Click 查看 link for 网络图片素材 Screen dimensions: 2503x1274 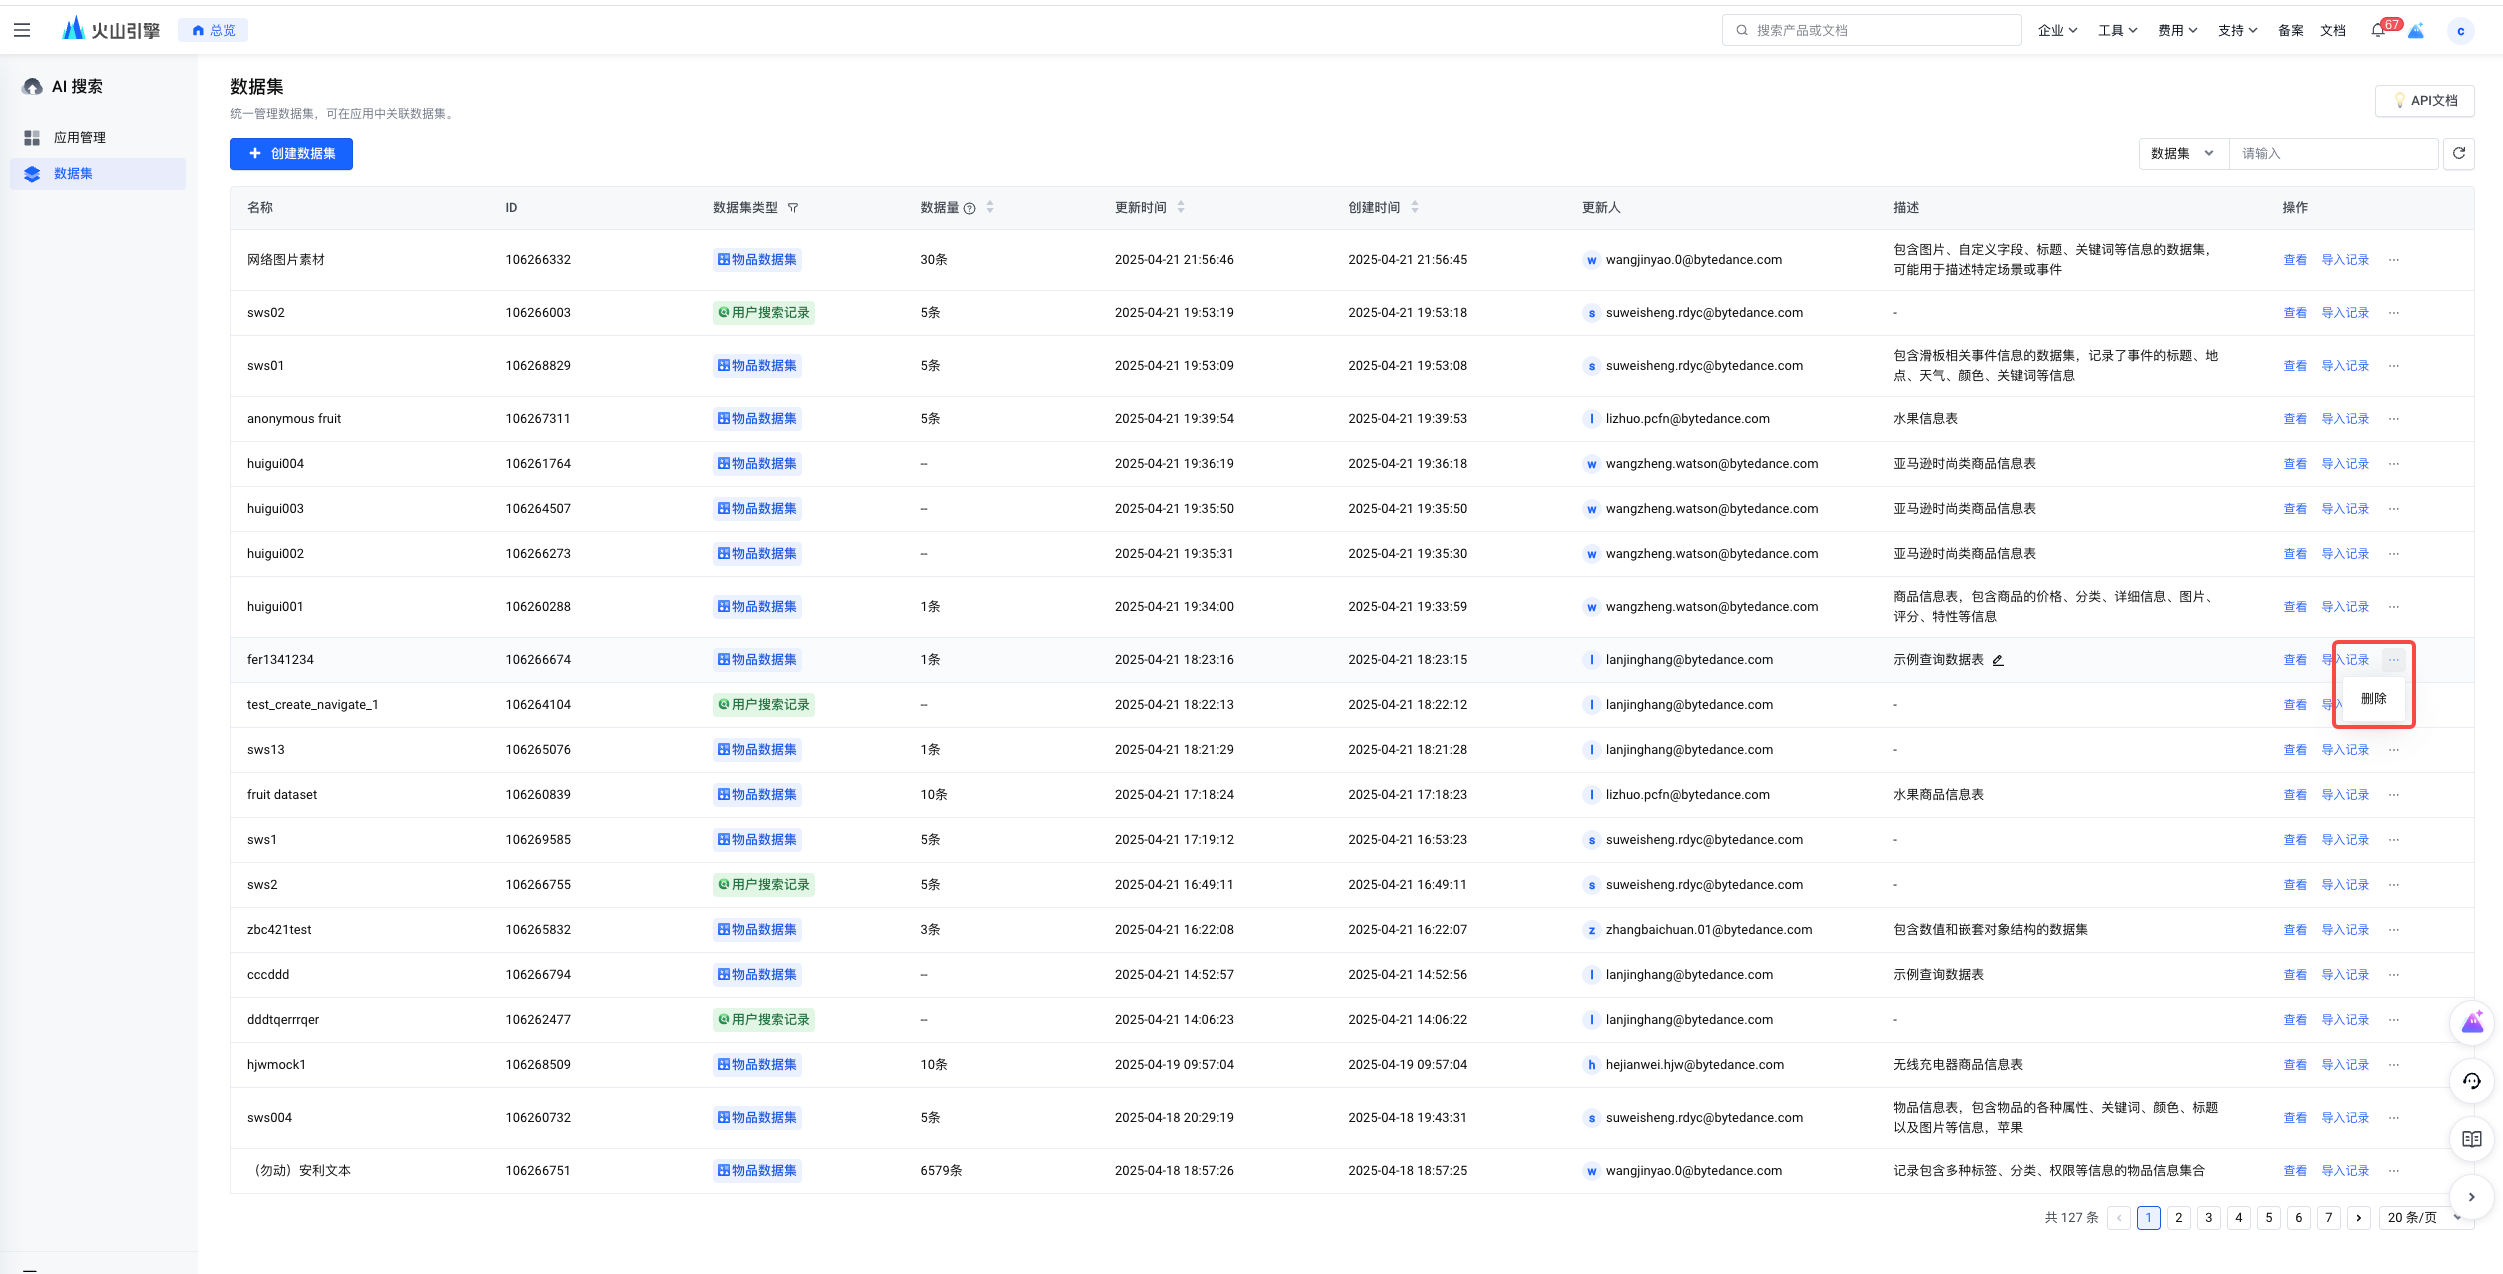click(x=2294, y=260)
